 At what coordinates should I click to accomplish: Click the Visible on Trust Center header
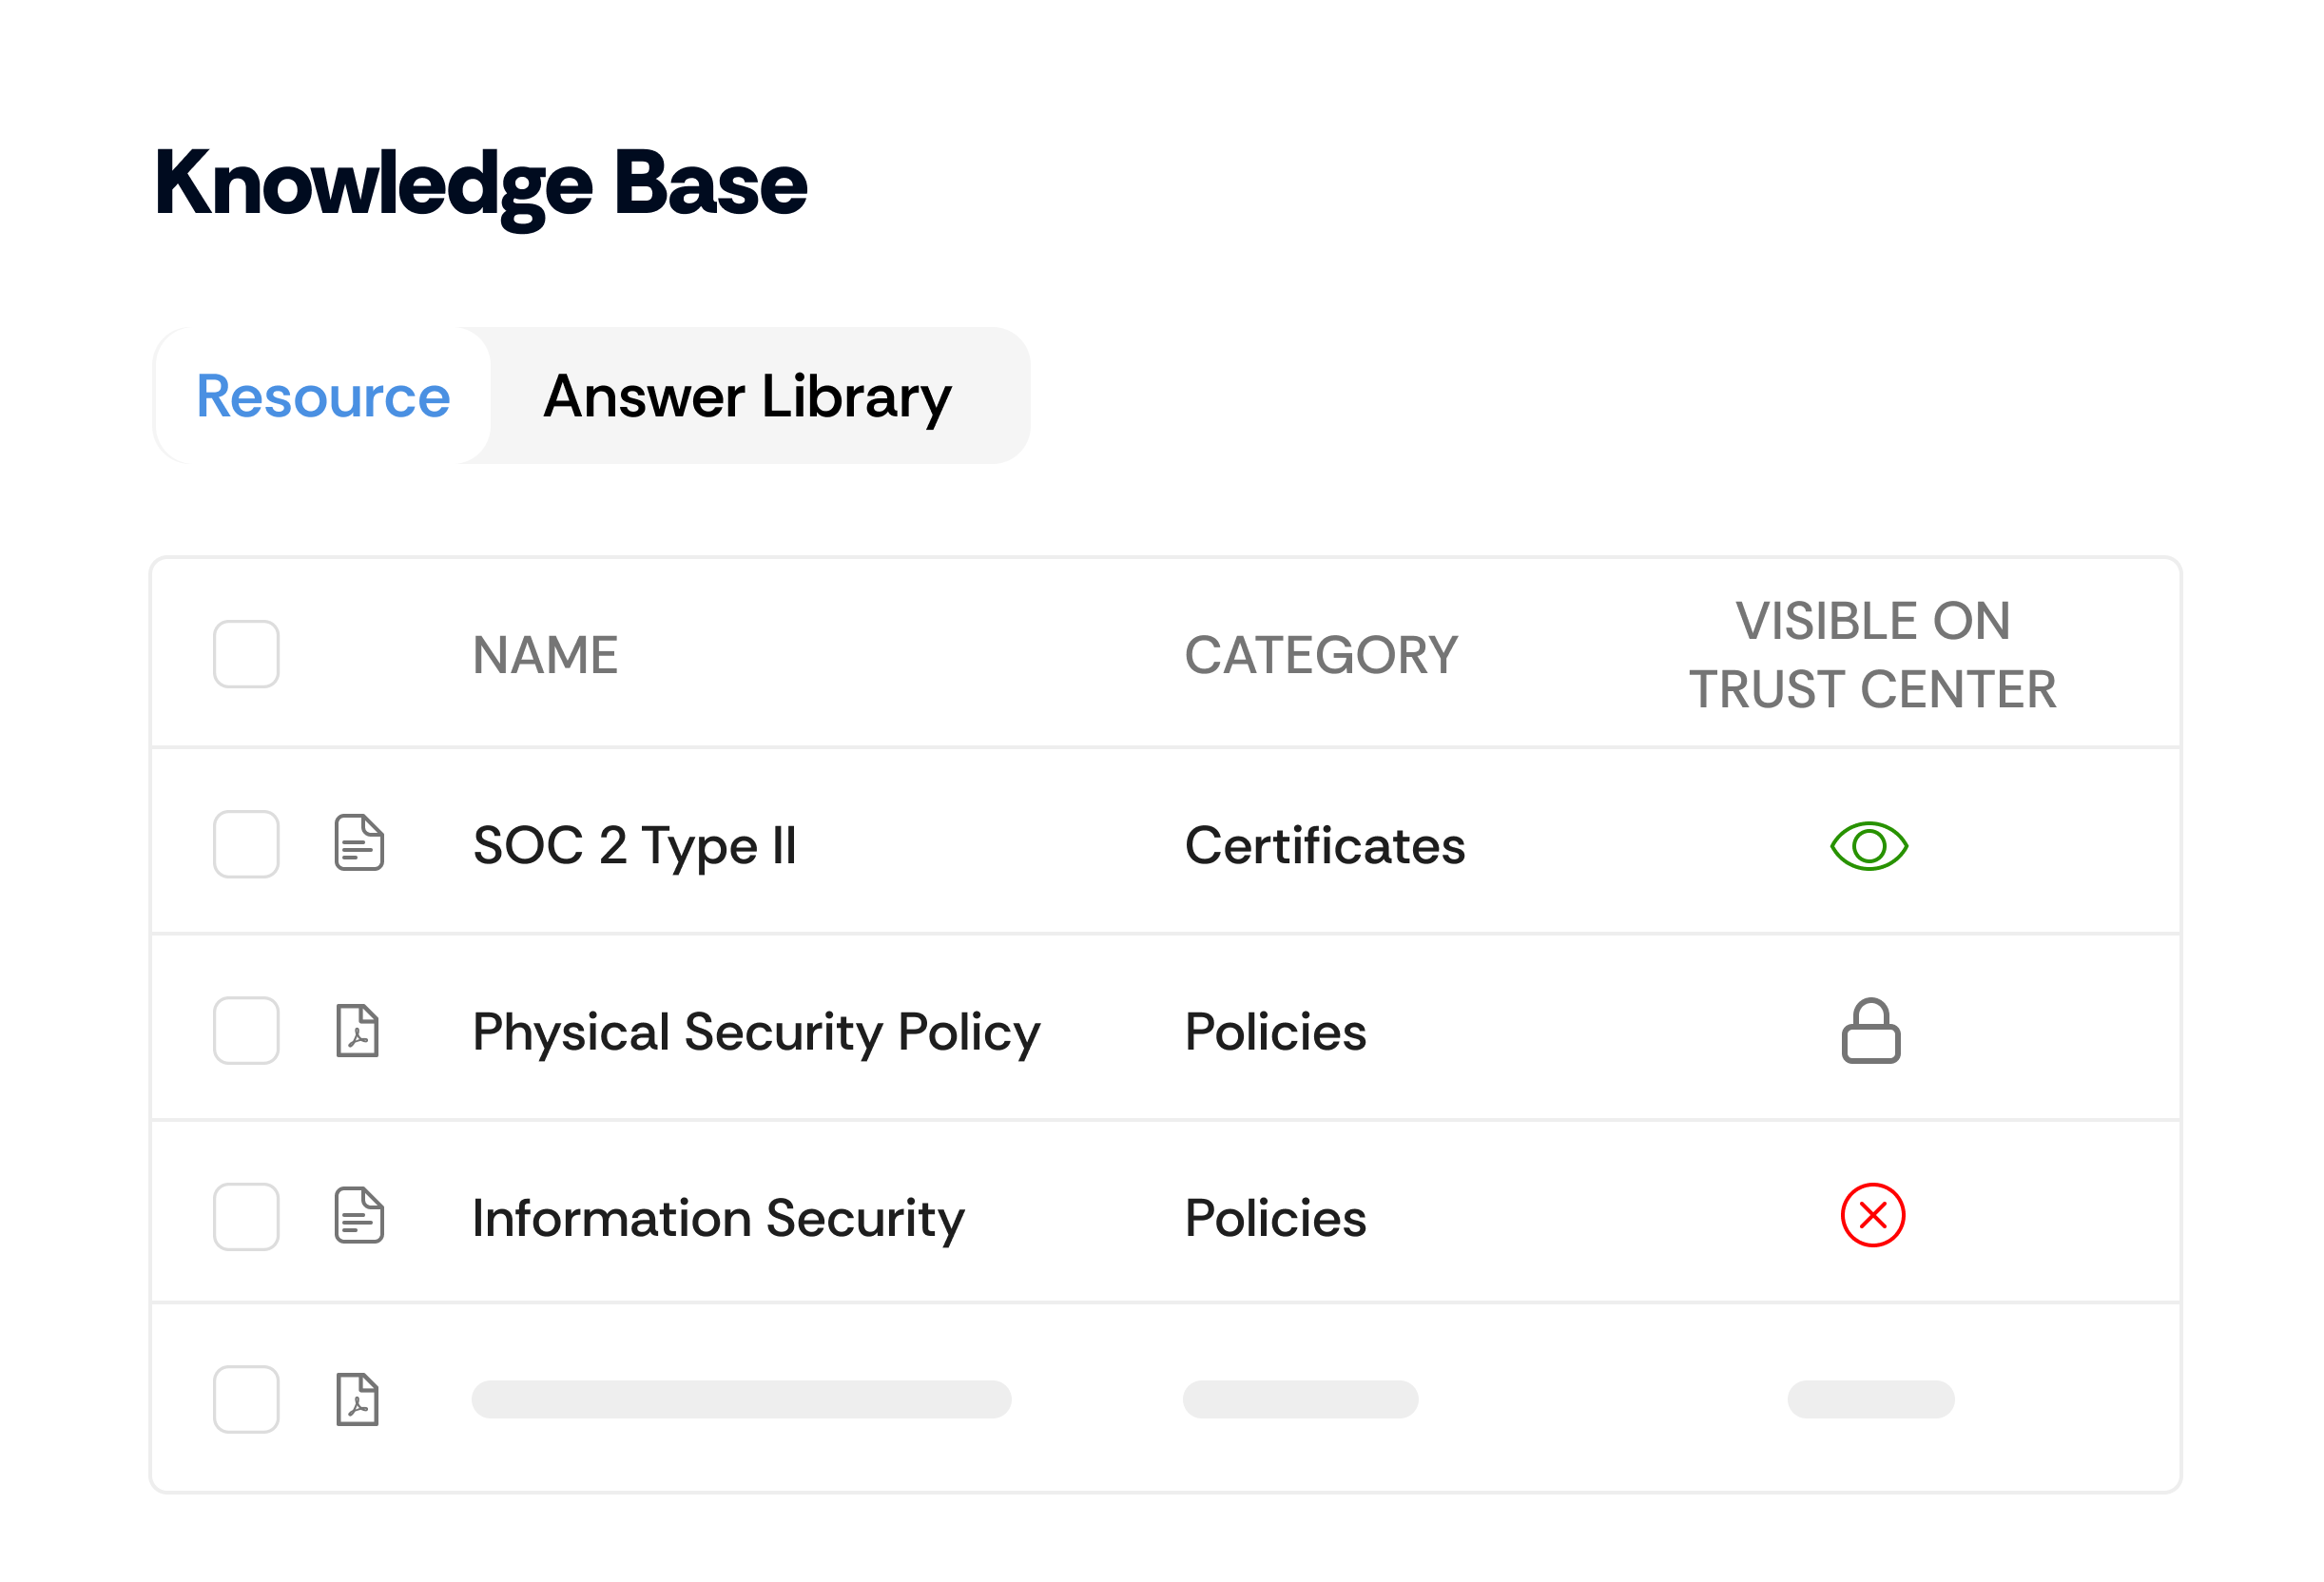click(1872, 655)
